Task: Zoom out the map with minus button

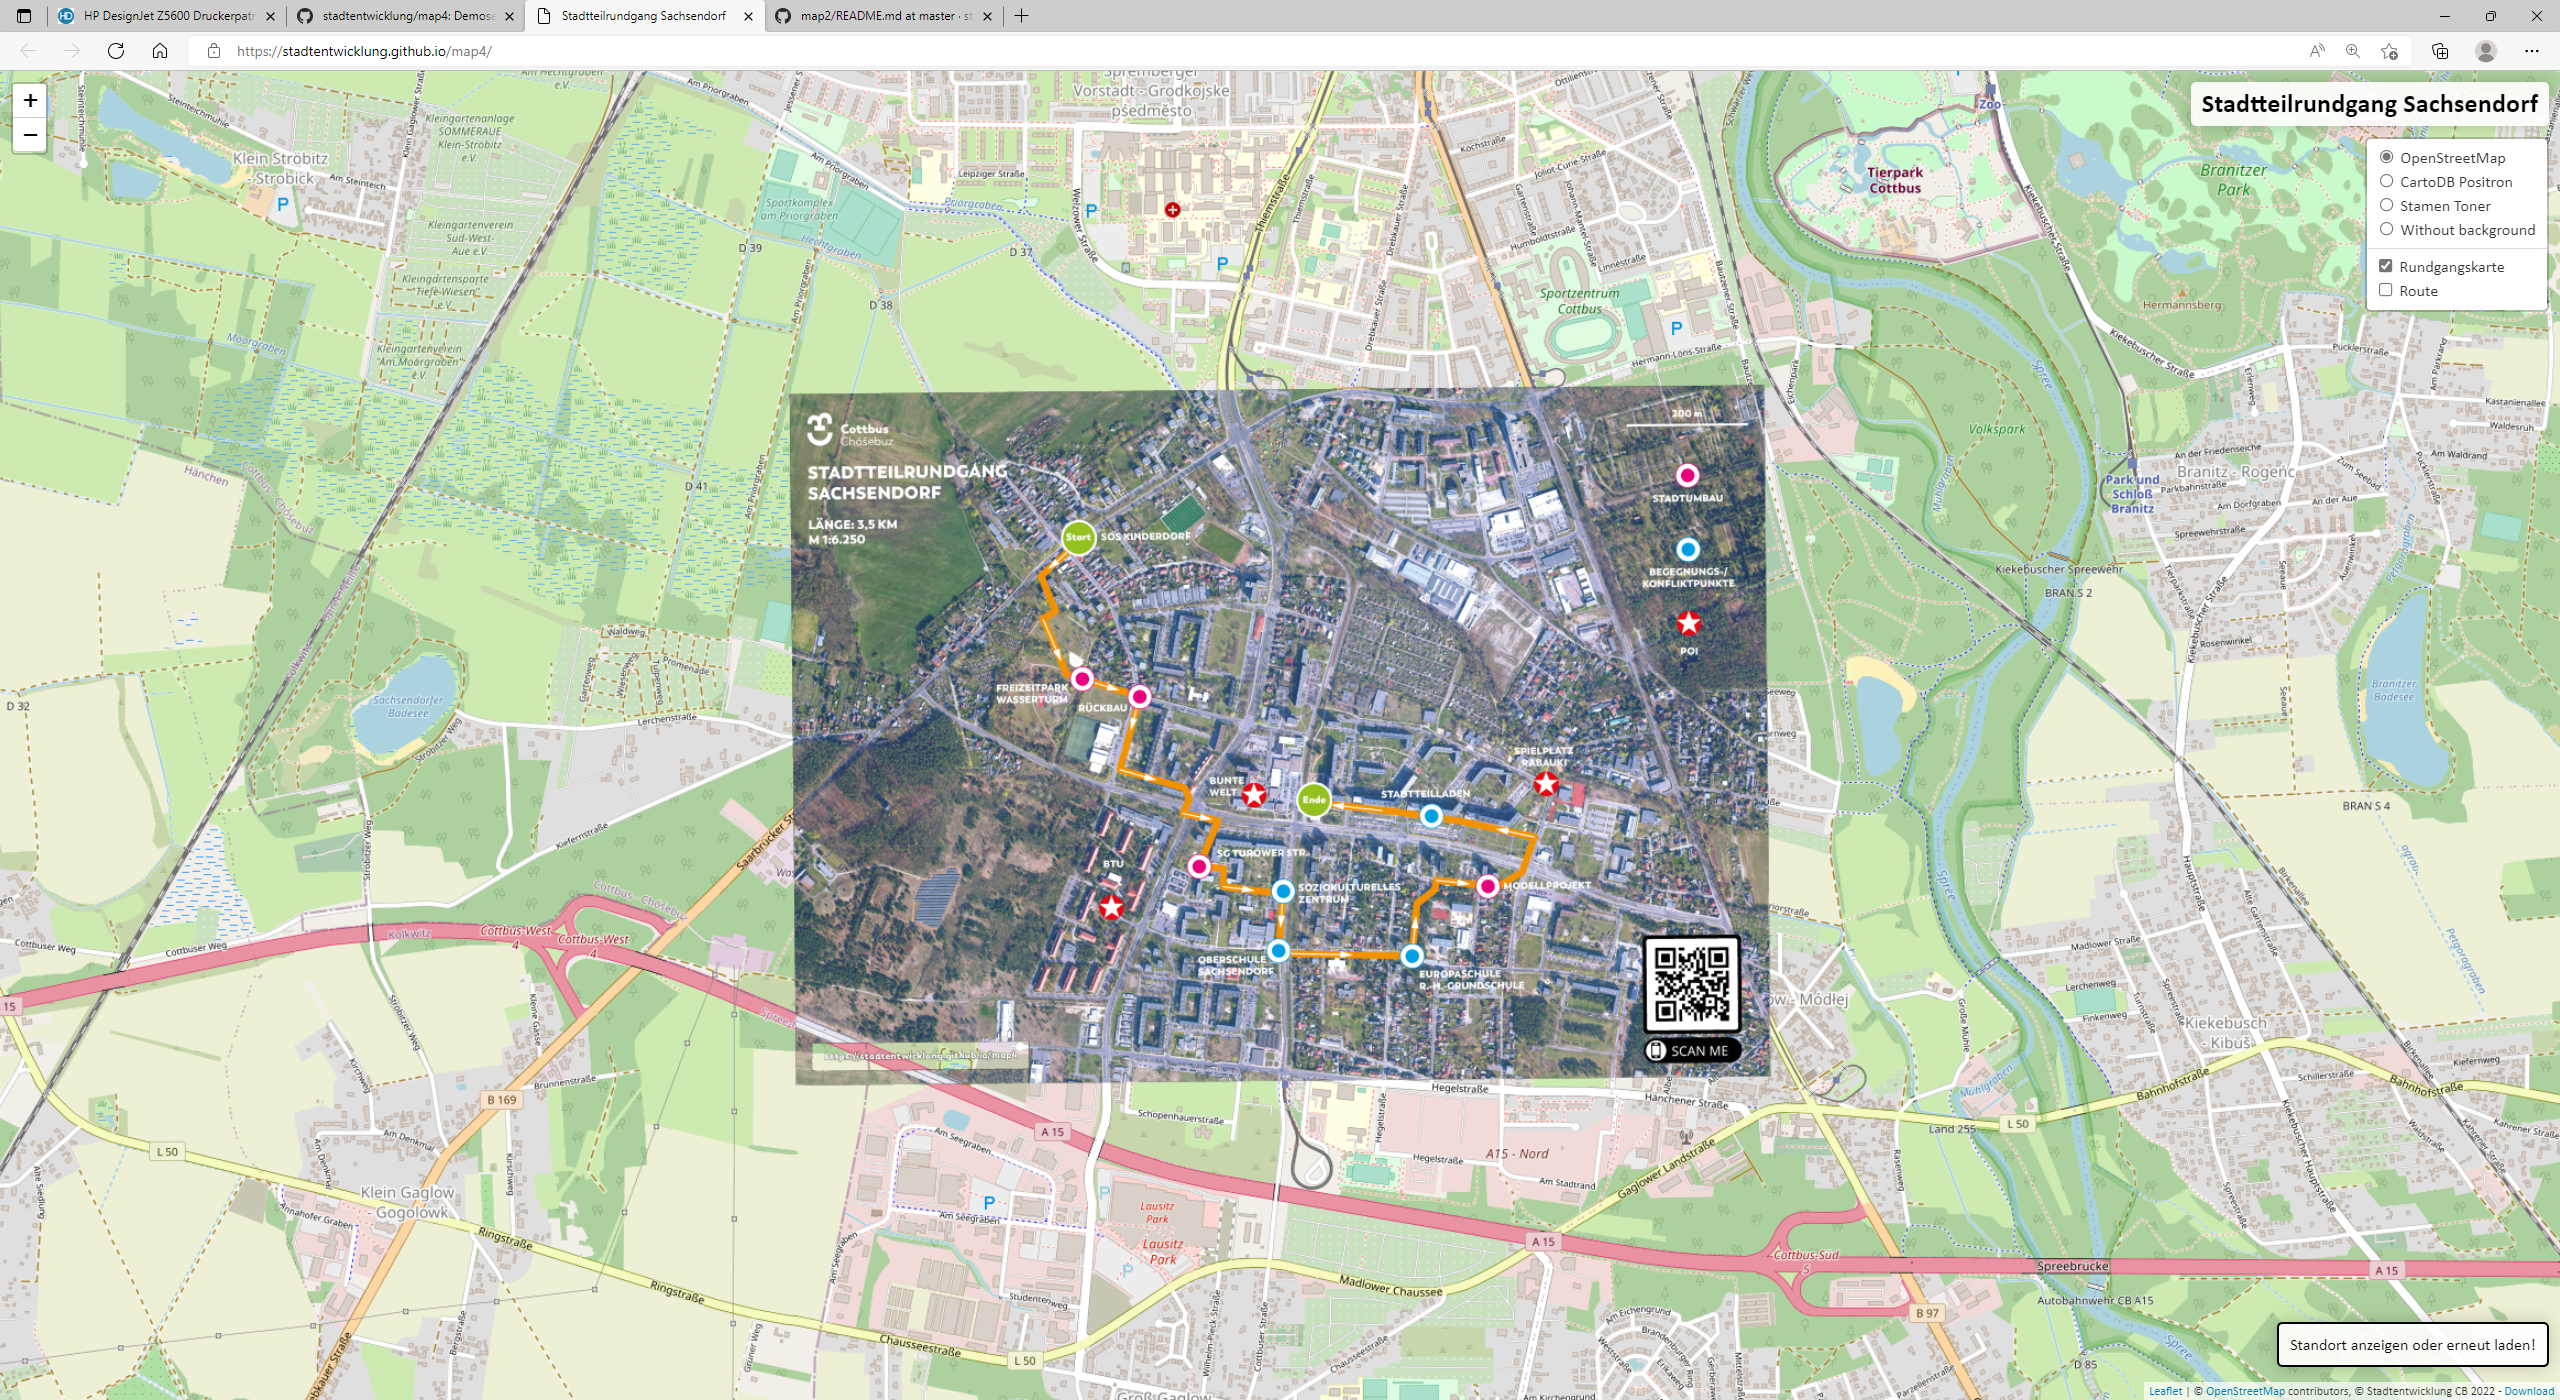Action: click(x=30, y=135)
